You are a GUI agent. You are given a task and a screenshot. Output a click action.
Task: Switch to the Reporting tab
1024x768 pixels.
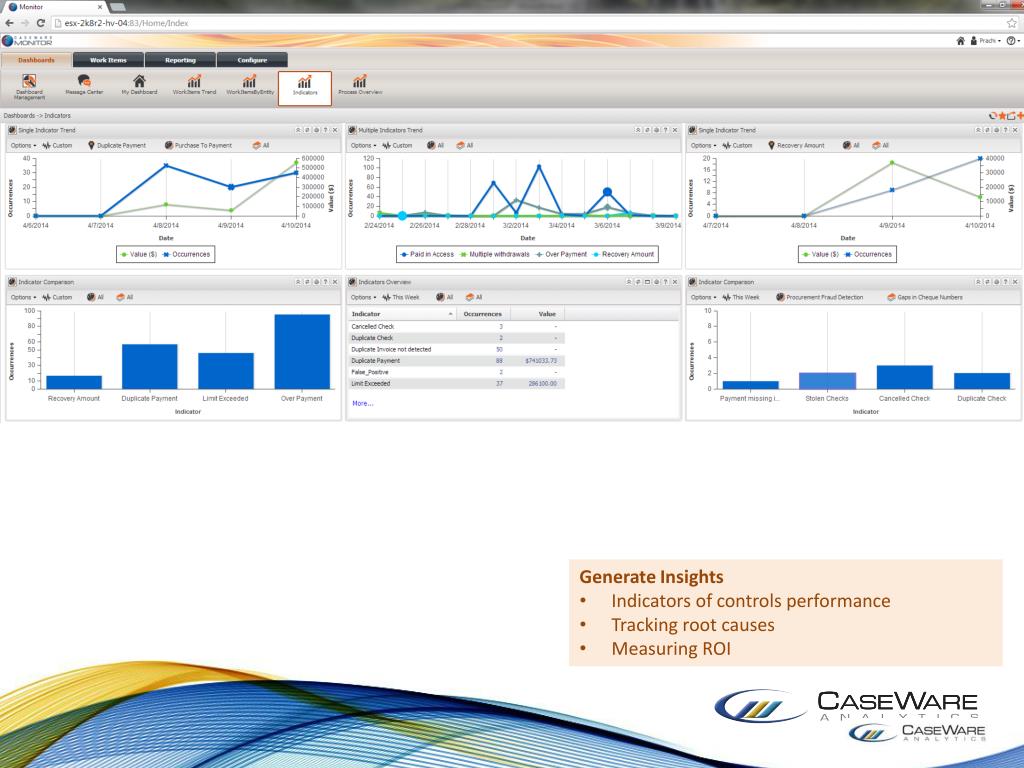click(180, 60)
